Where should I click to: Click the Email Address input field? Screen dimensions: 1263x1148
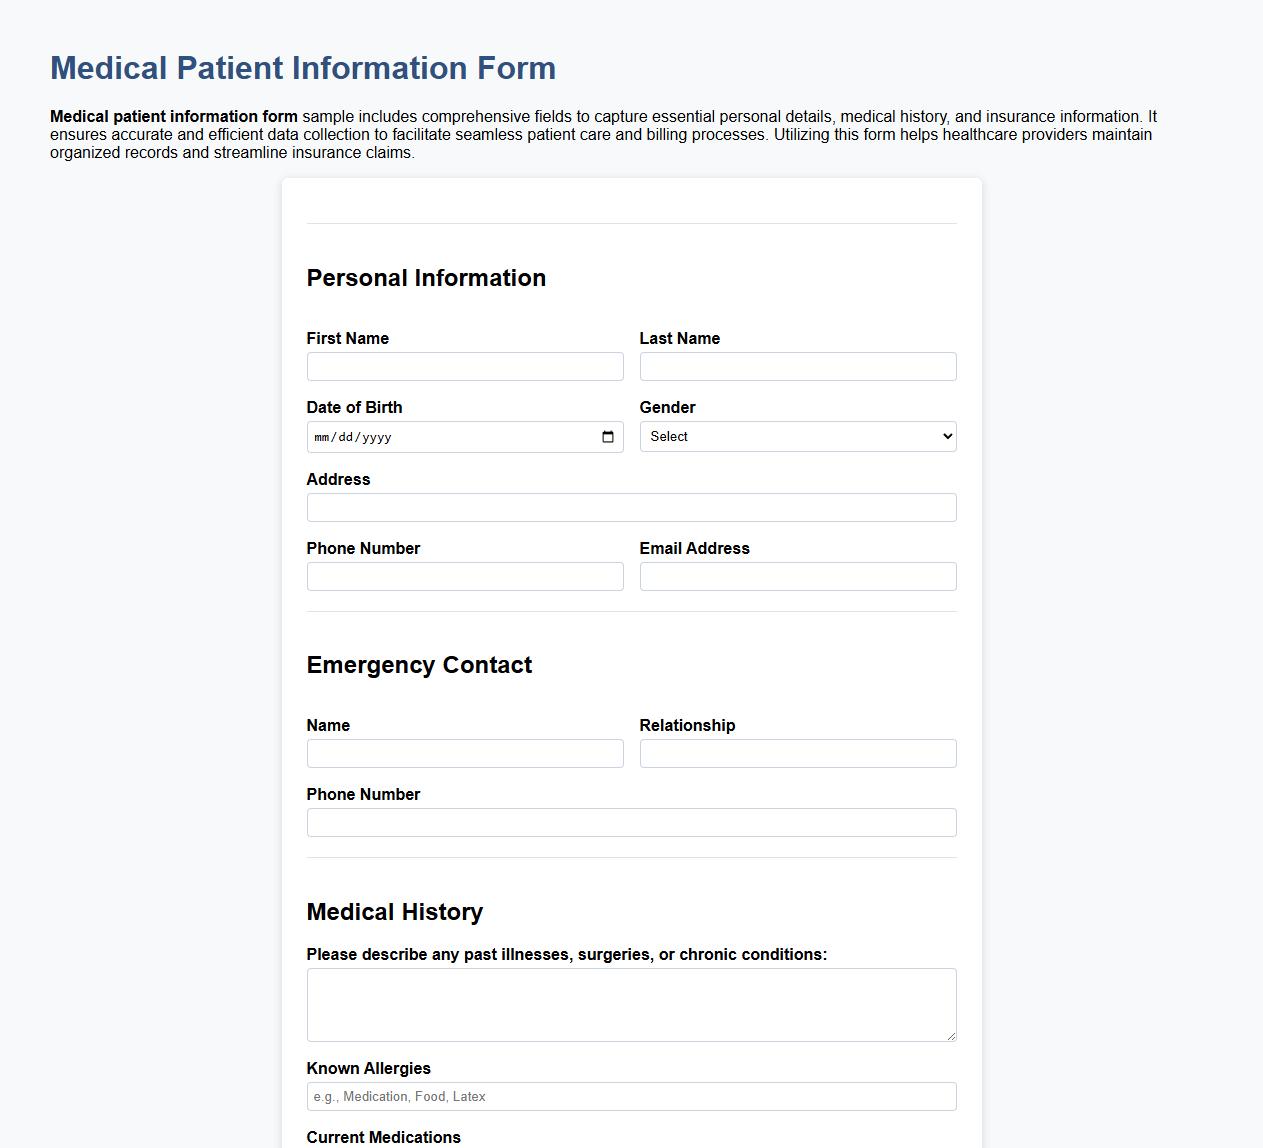[796, 576]
